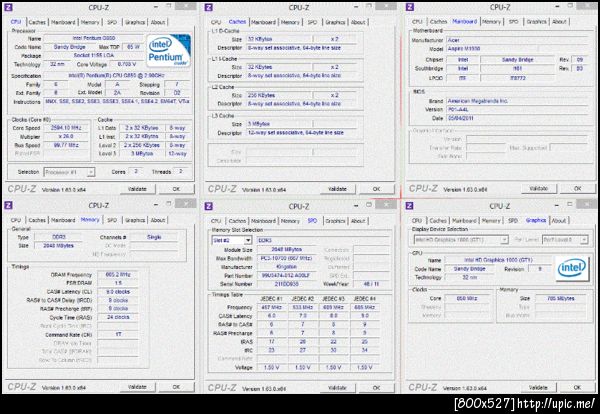
Task: Click the purple Z icon in the Memory Slot Selection window
Action: (209, 206)
